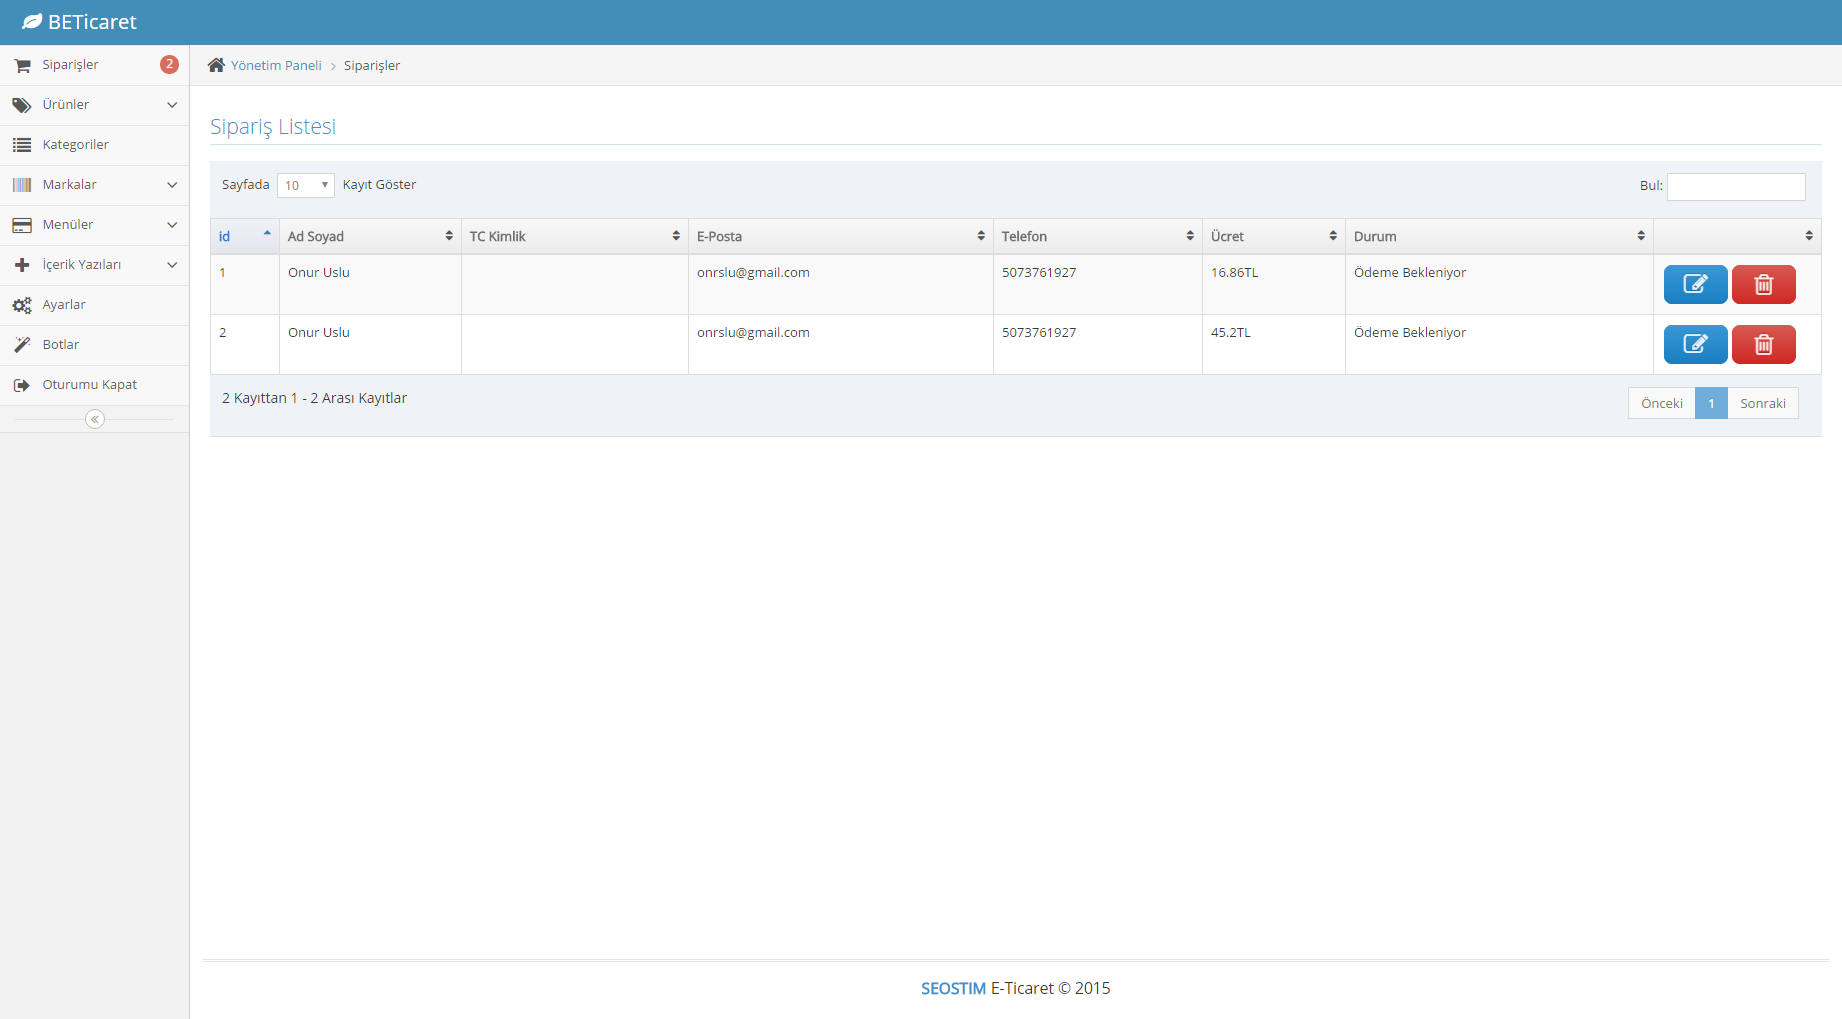The width and height of the screenshot is (1842, 1019).
Task: Click the BETicaret leaf logo
Action: coord(32,22)
